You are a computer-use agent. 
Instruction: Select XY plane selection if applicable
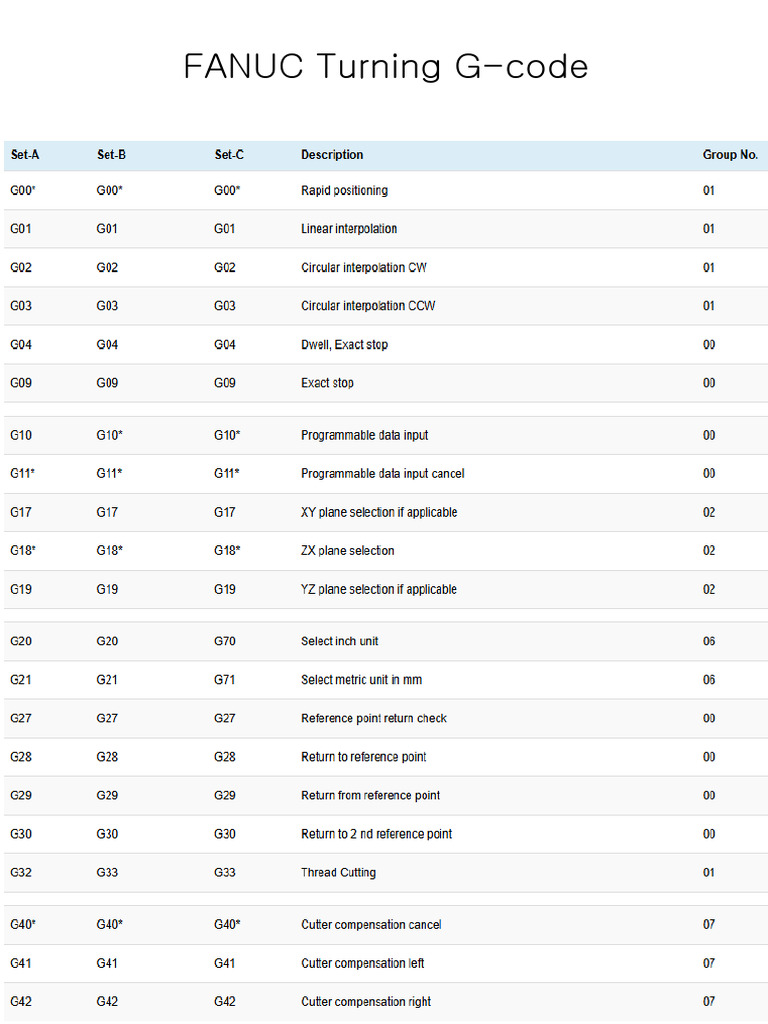pyautogui.click(x=379, y=513)
